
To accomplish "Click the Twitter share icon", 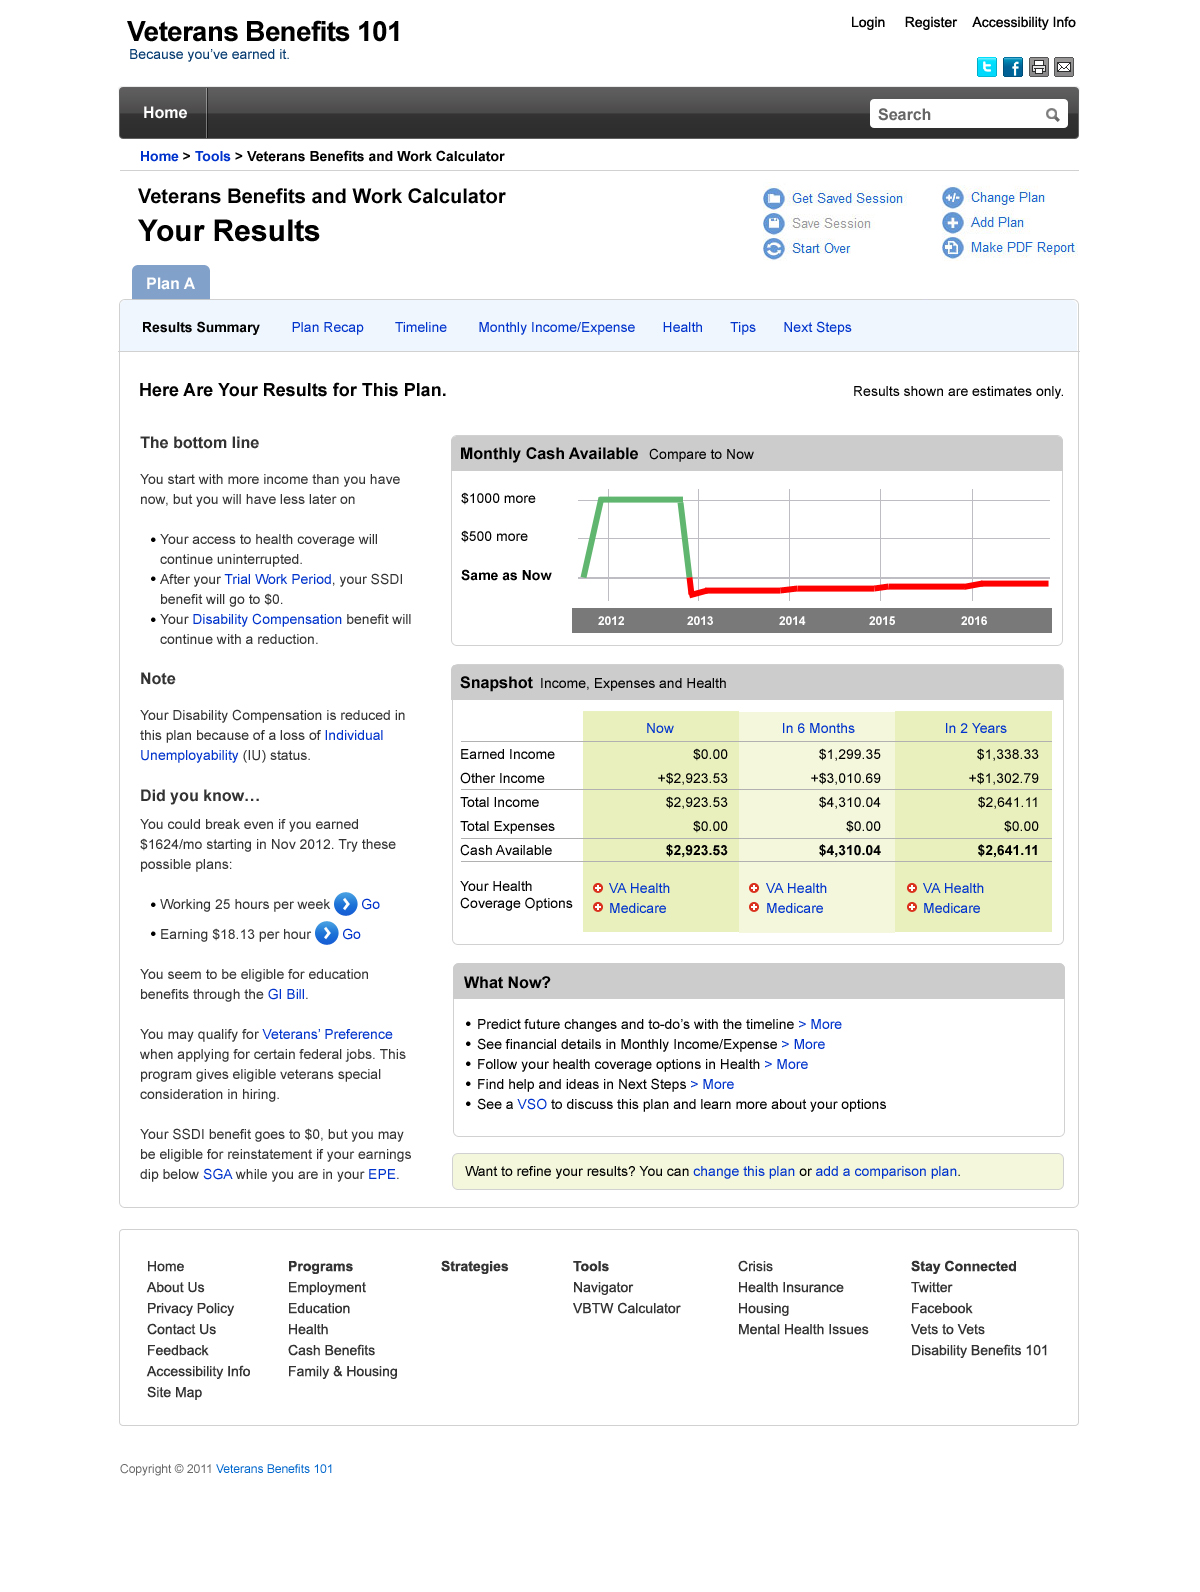I will pyautogui.click(x=986, y=67).
